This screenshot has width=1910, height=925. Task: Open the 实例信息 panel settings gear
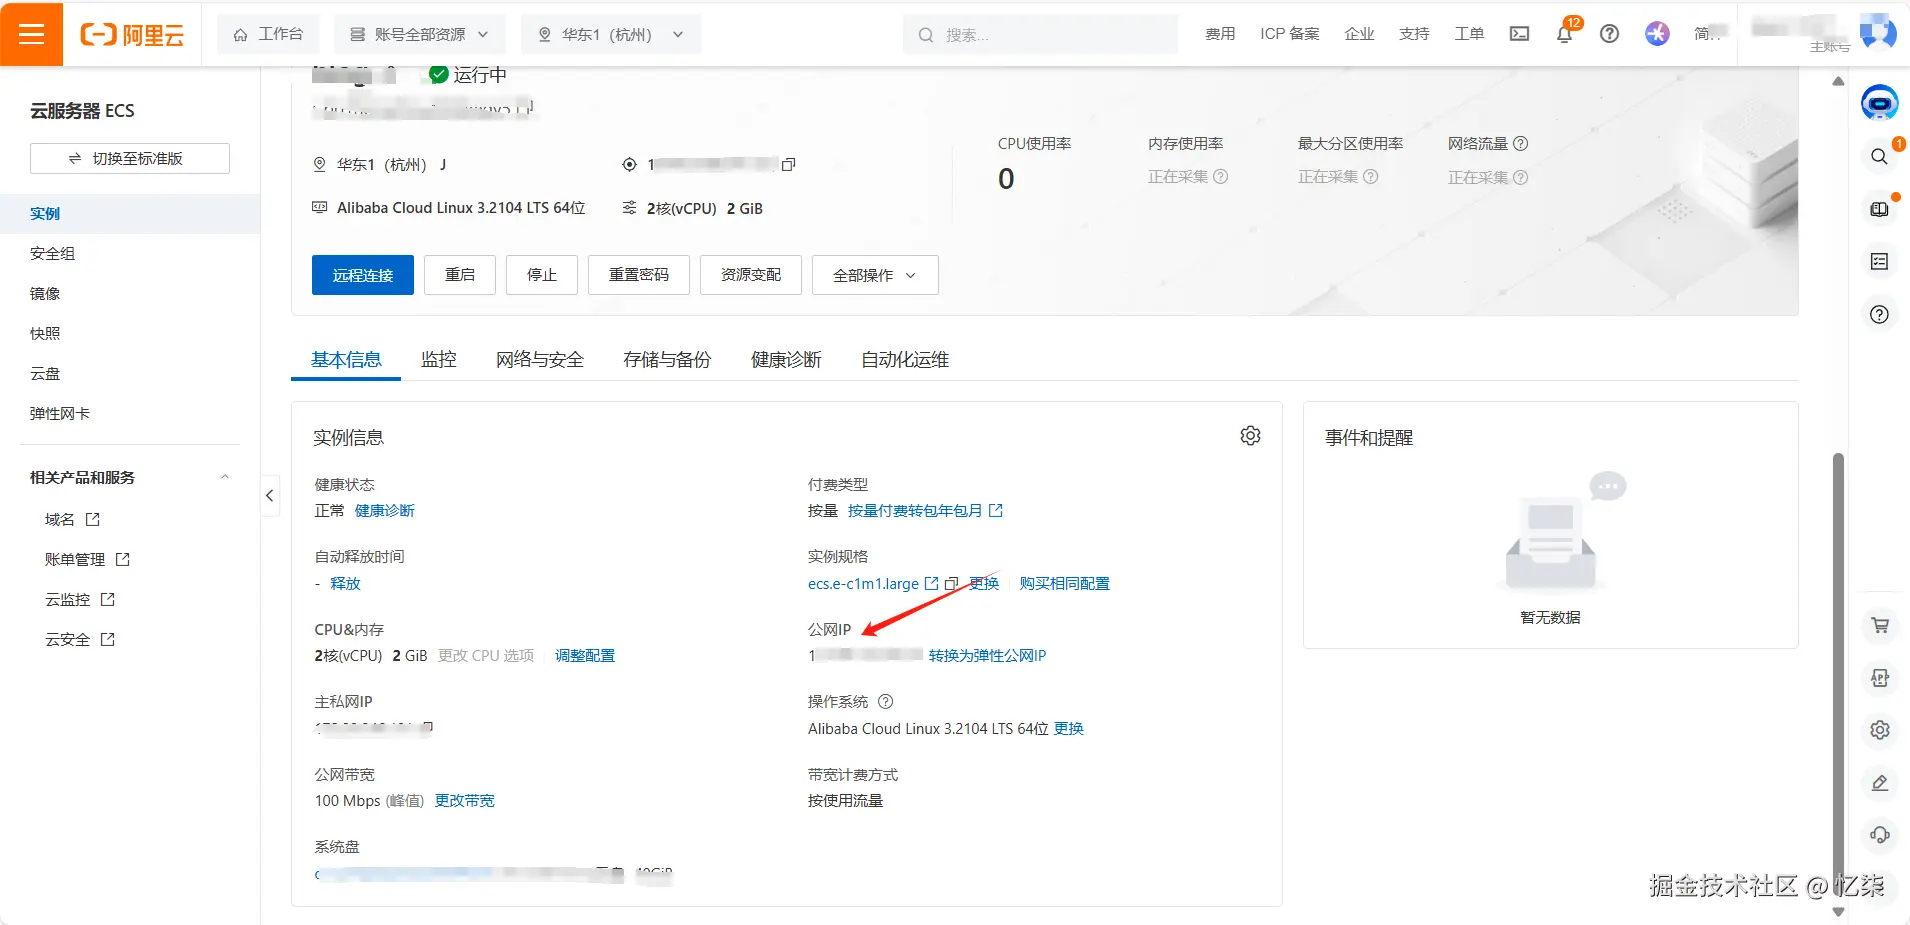click(x=1250, y=436)
